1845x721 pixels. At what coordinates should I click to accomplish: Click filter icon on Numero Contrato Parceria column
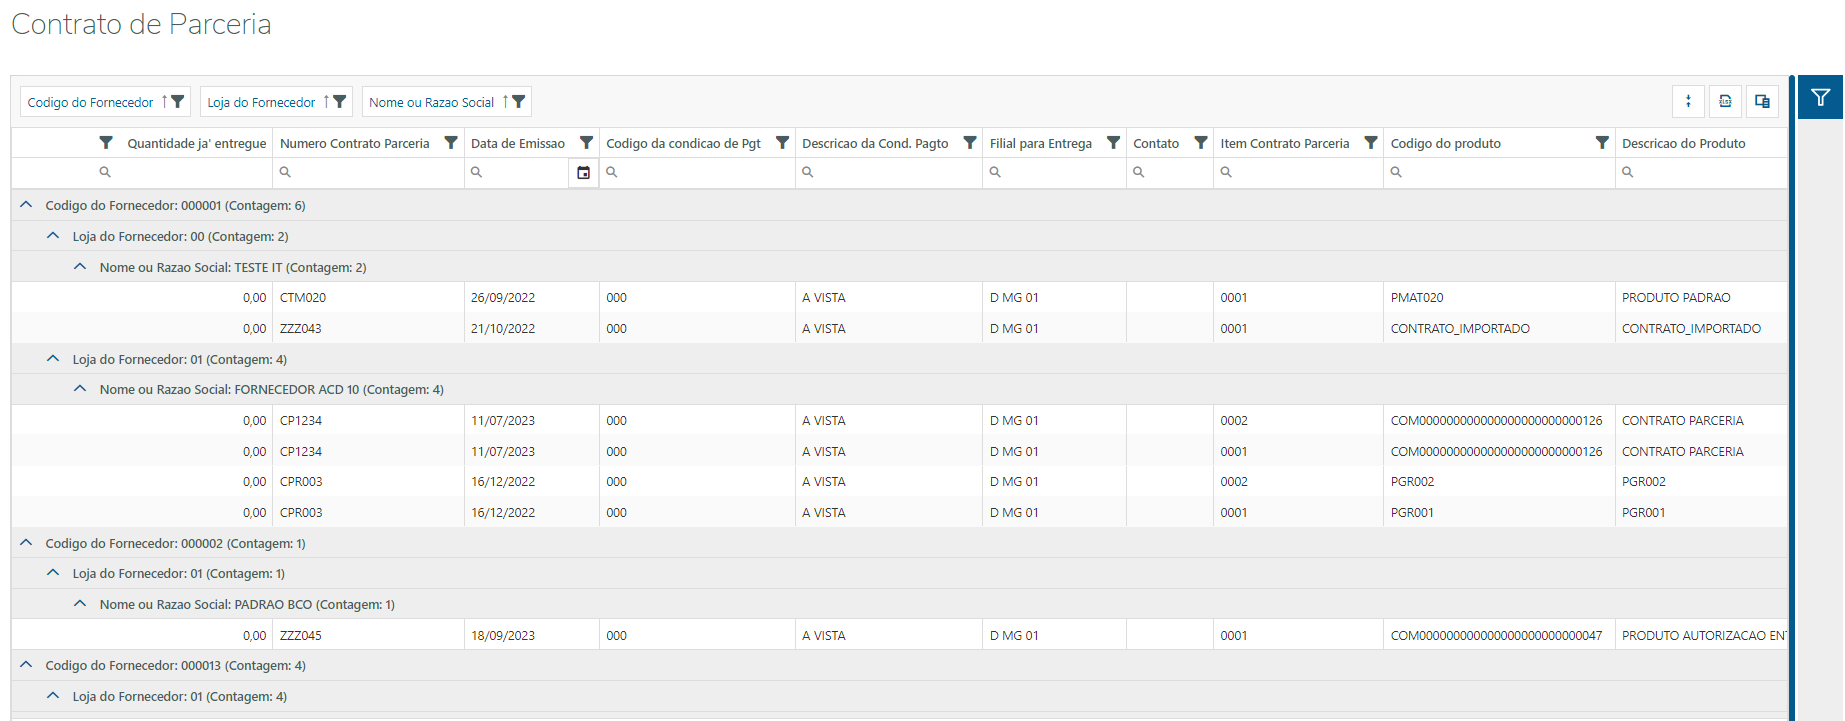(x=451, y=143)
